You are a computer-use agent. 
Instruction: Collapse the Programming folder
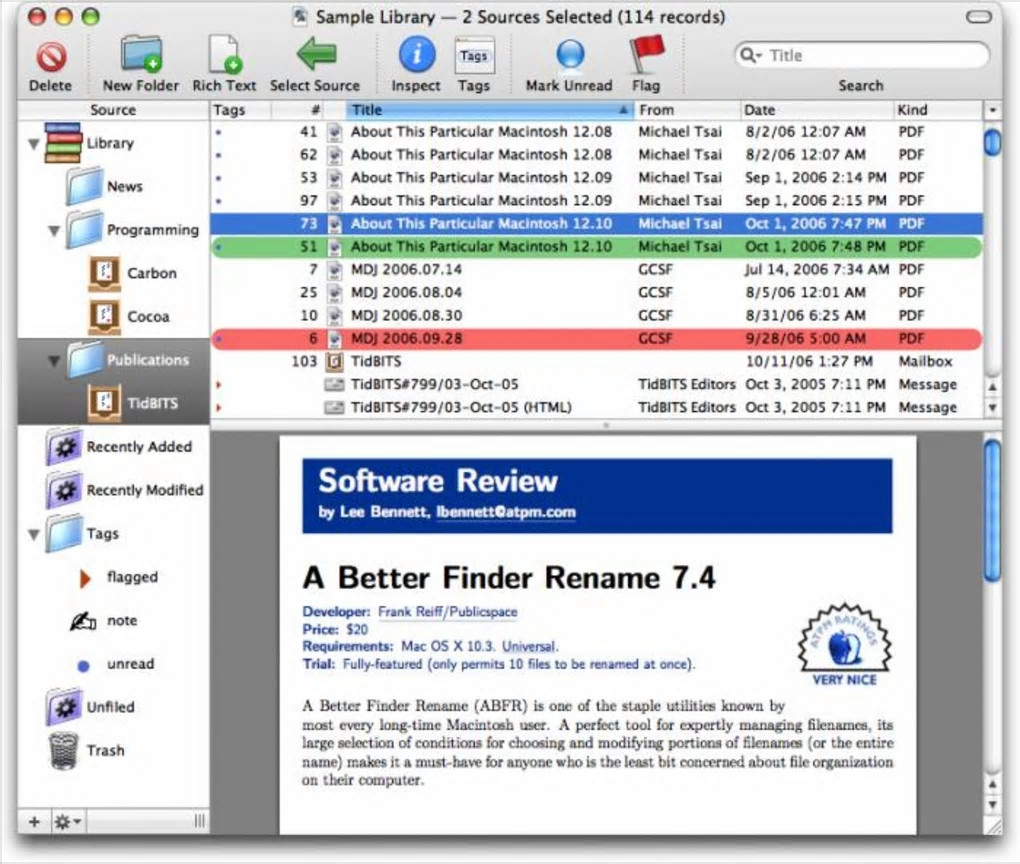pos(55,230)
